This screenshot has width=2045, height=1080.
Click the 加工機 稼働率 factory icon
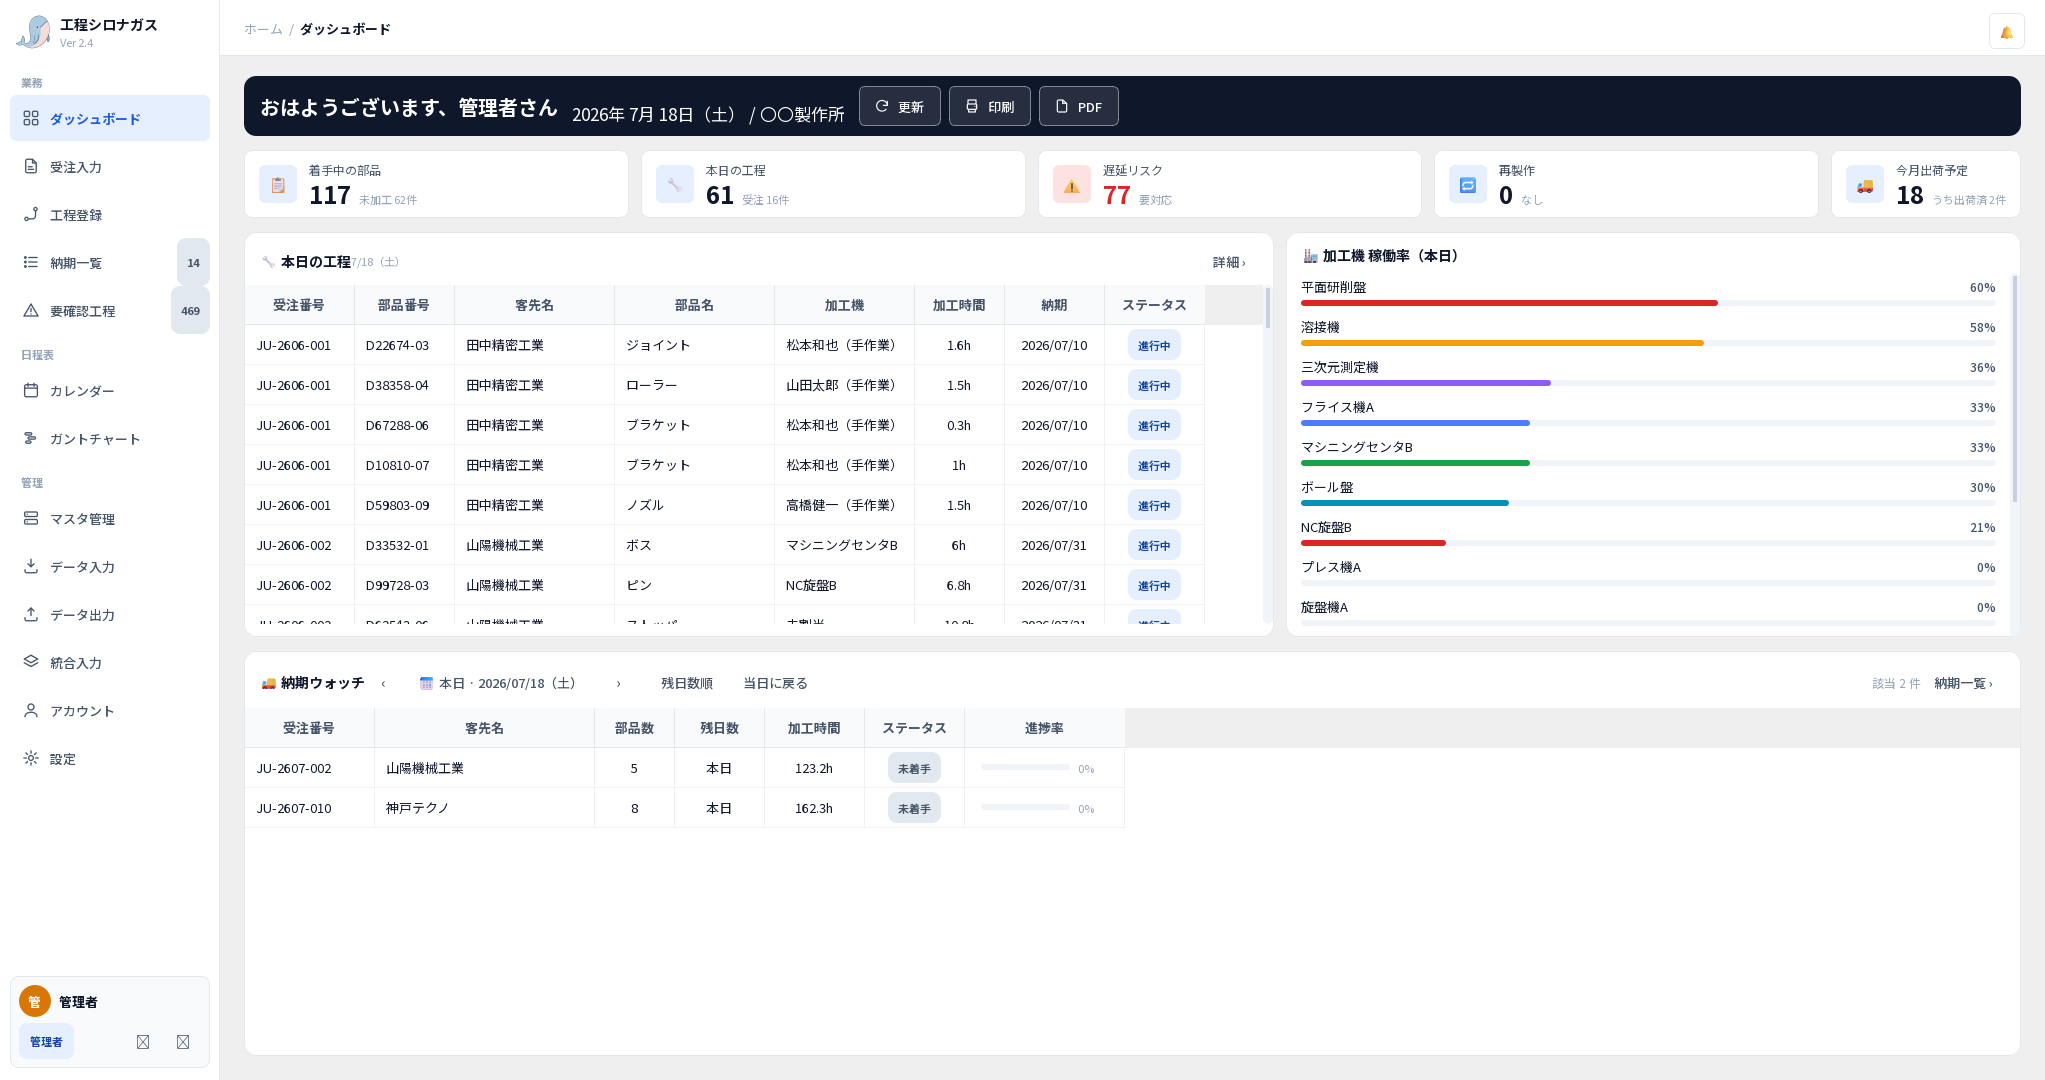point(1310,256)
